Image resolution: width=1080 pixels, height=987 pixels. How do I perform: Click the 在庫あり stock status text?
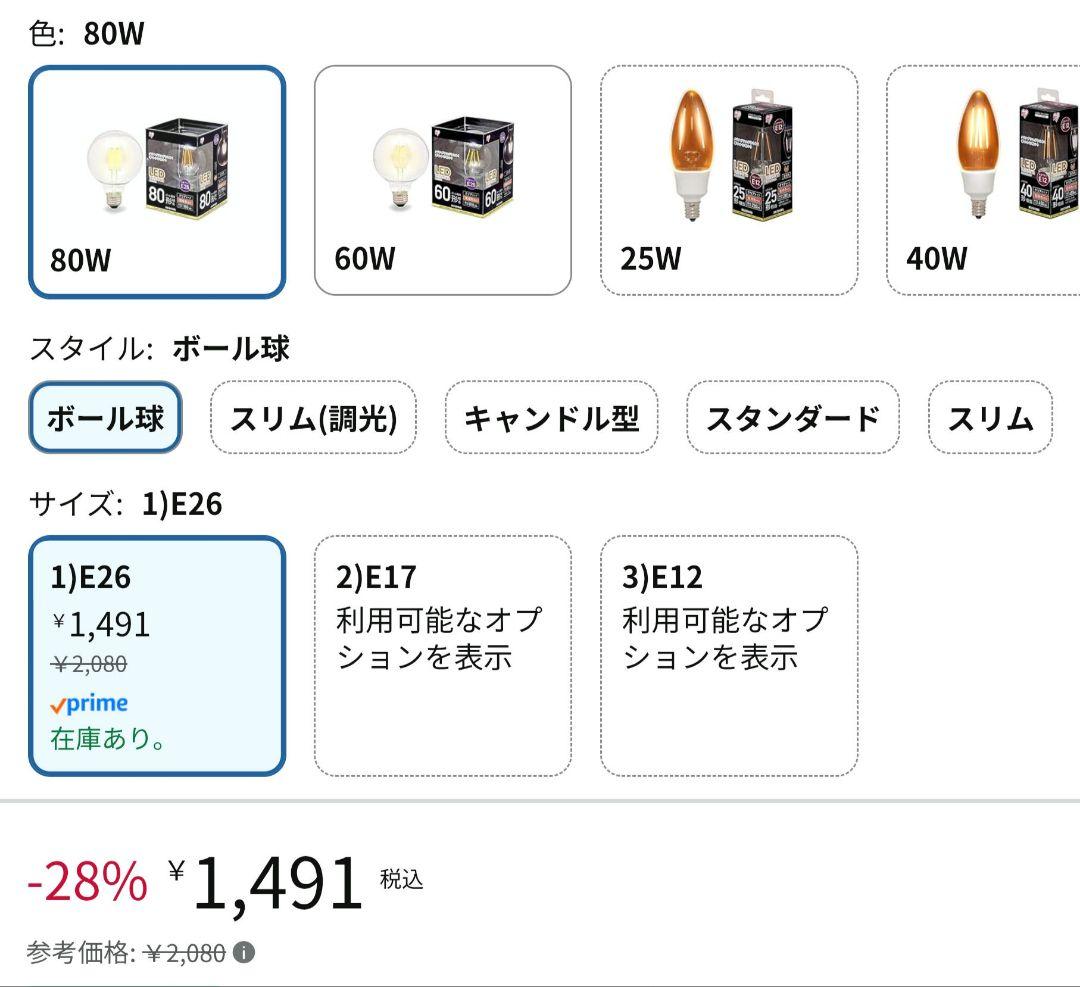click(108, 740)
